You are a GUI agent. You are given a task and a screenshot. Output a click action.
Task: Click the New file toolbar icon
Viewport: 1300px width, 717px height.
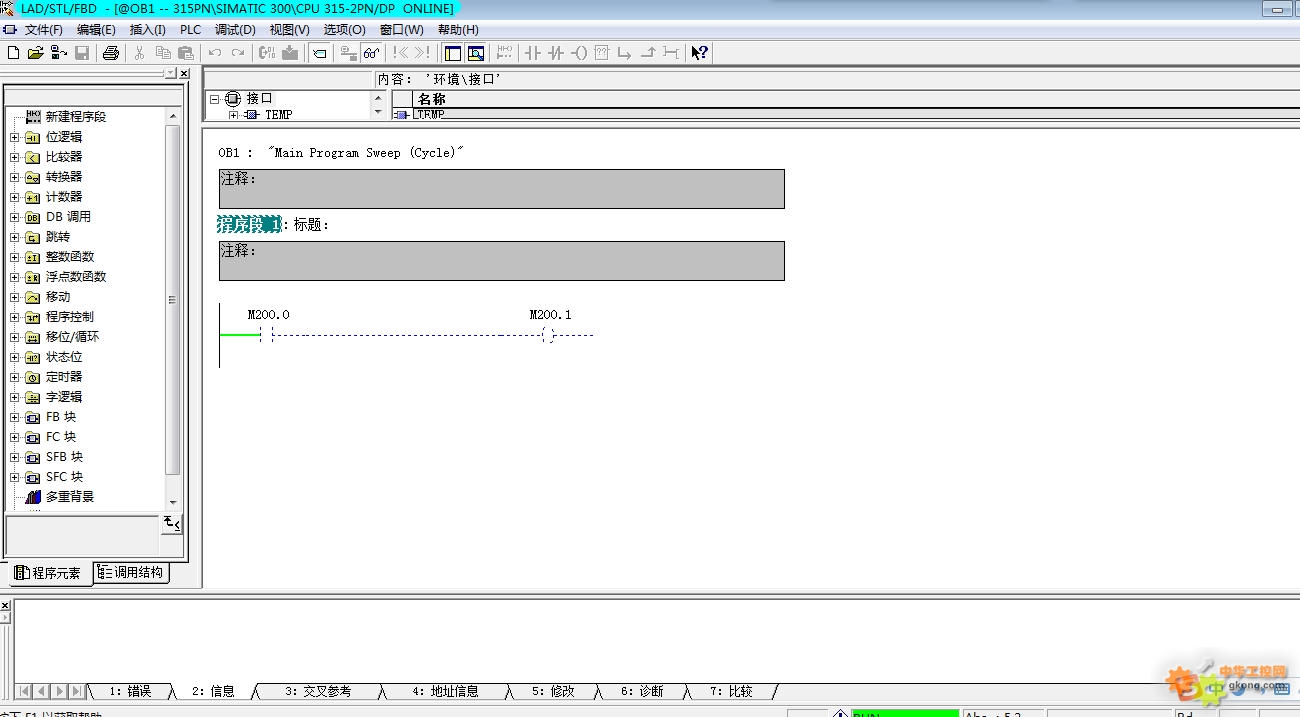tap(12, 53)
